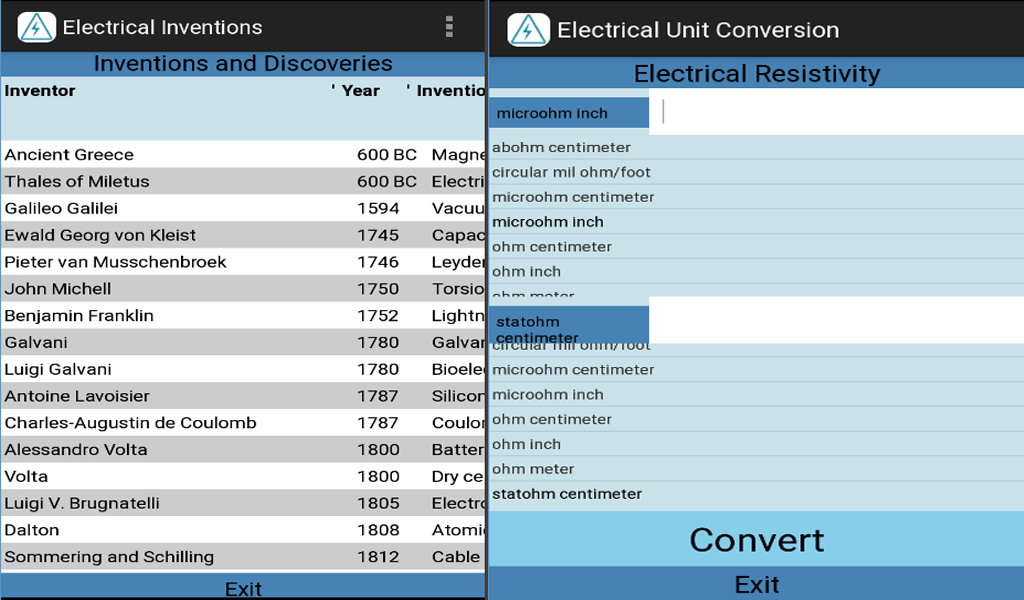
Task: Open the overflow menu in Electrical Inventions
Action: [449, 27]
